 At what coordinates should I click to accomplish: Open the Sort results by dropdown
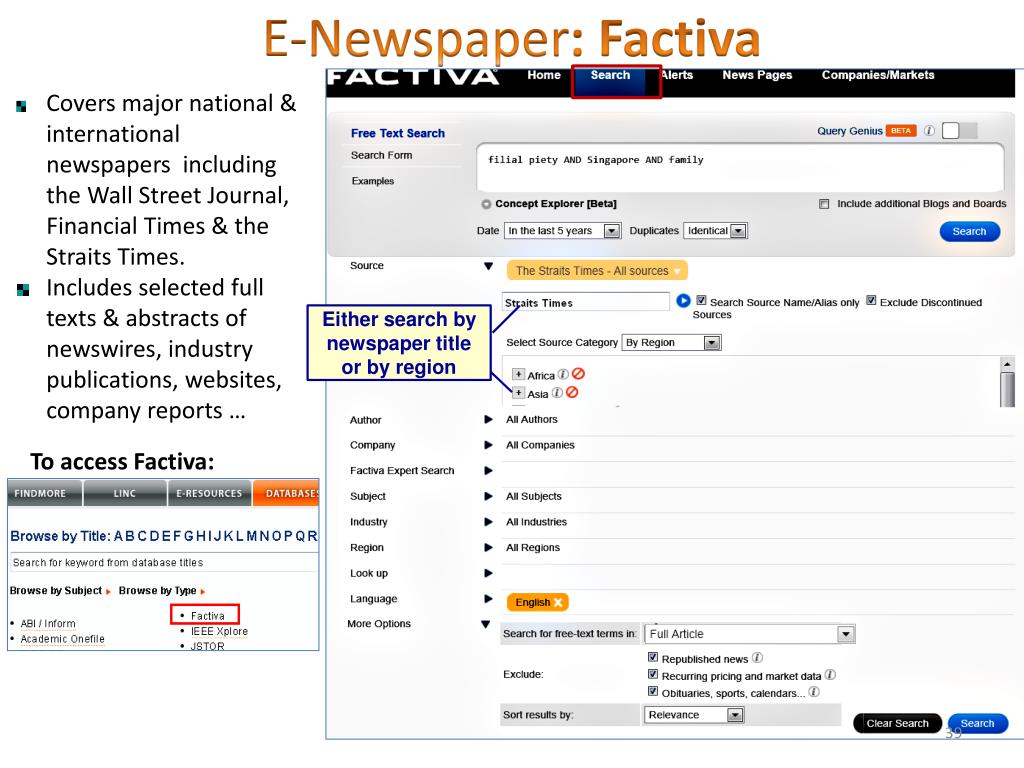(x=694, y=715)
